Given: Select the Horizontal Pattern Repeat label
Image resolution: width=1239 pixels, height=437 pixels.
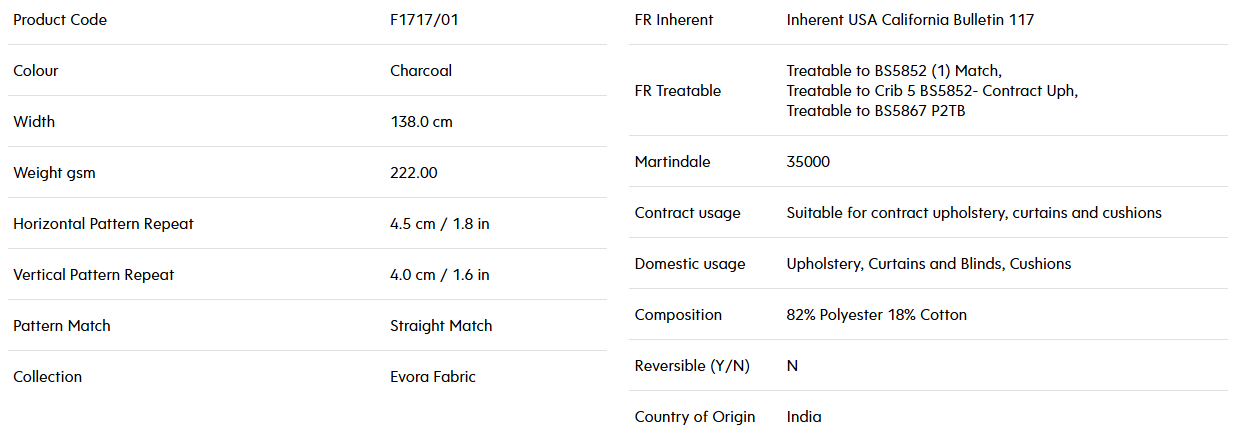Looking at the screenshot, I should [104, 224].
